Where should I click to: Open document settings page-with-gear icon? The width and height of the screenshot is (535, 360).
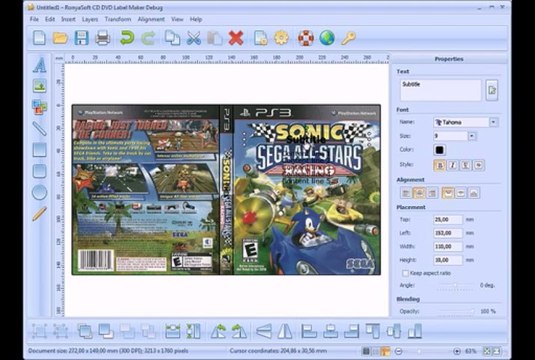[260, 38]
